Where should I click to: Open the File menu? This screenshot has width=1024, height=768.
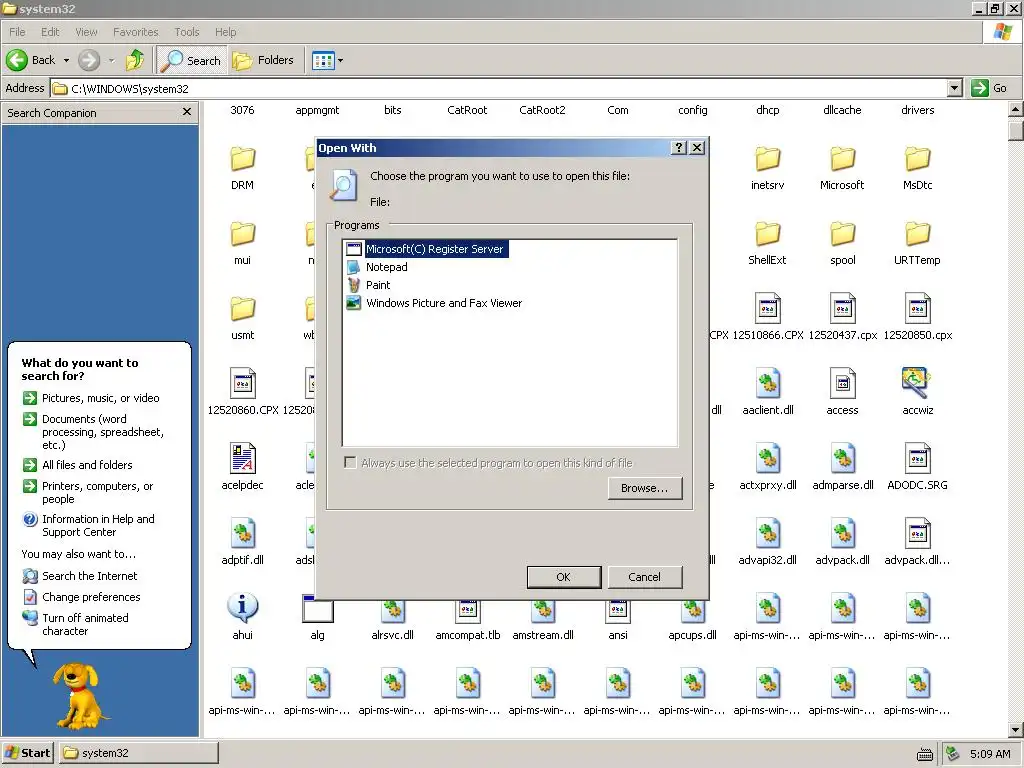[17, 32]
